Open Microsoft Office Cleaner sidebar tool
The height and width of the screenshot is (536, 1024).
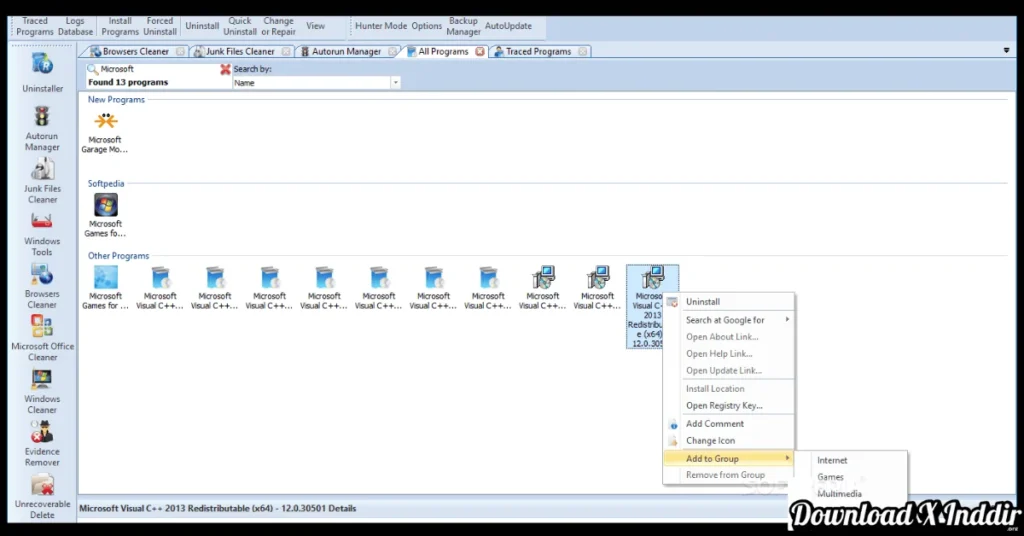pyautogui.click(x=42, y=338)
